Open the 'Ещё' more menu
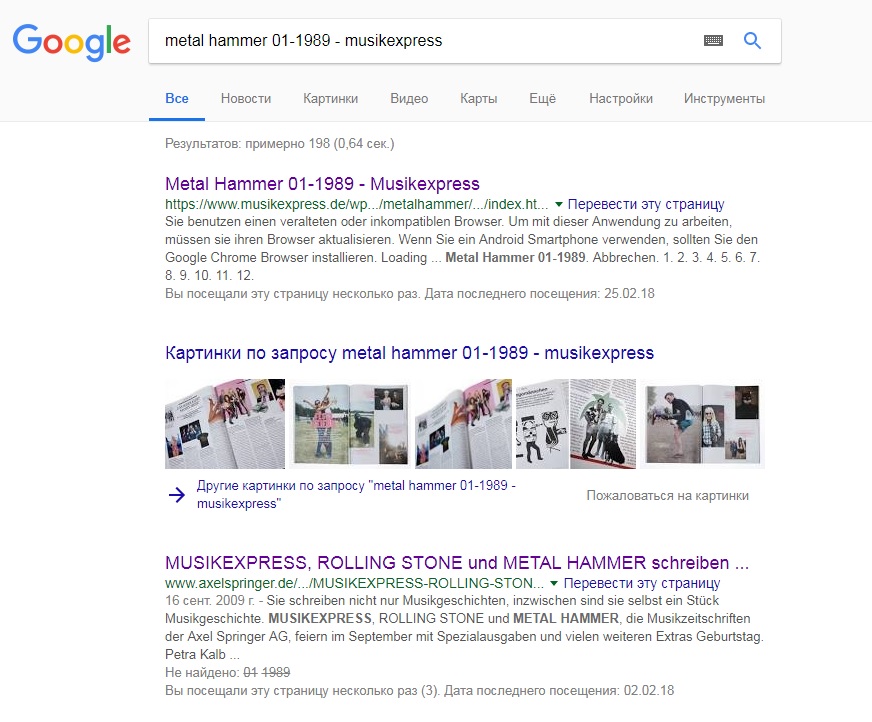Image resolution: width=872 pixels, height=722 pixels. (542, 98)
